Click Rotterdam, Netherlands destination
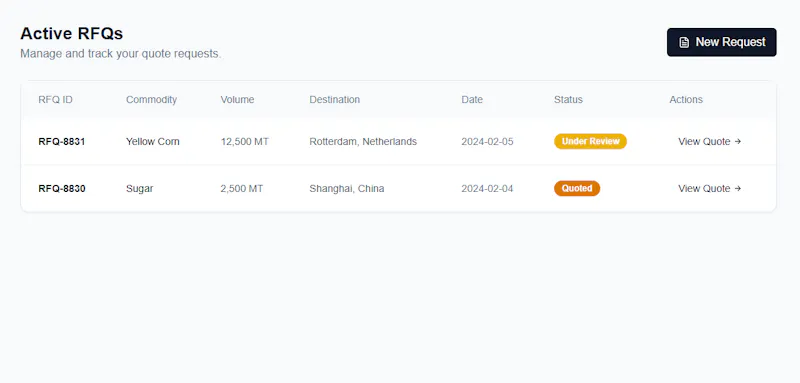This screenshot has height=383, width=800. (363, 142)
